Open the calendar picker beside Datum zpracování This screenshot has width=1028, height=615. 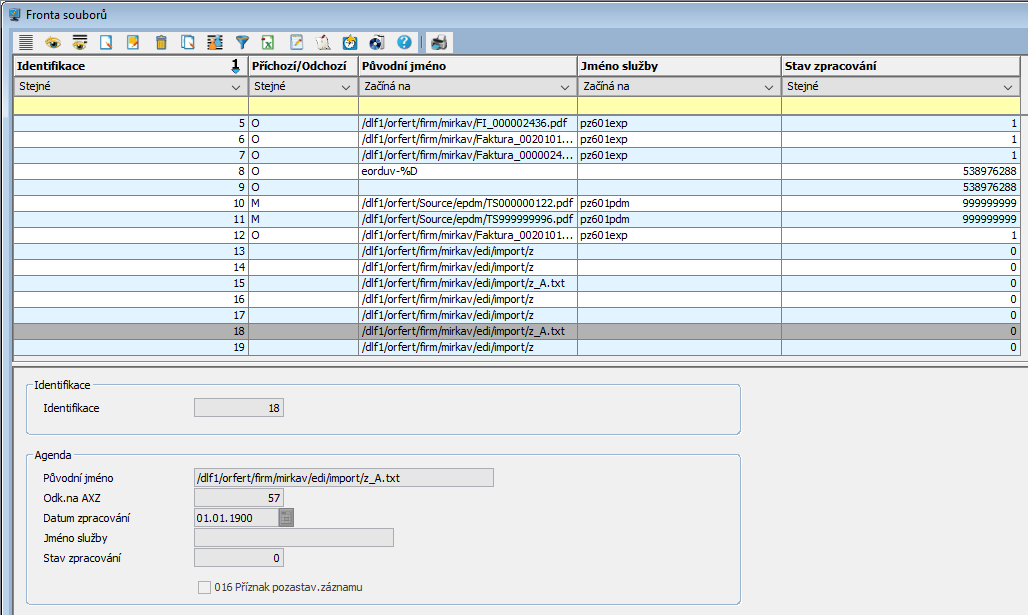tap(287, 518)
